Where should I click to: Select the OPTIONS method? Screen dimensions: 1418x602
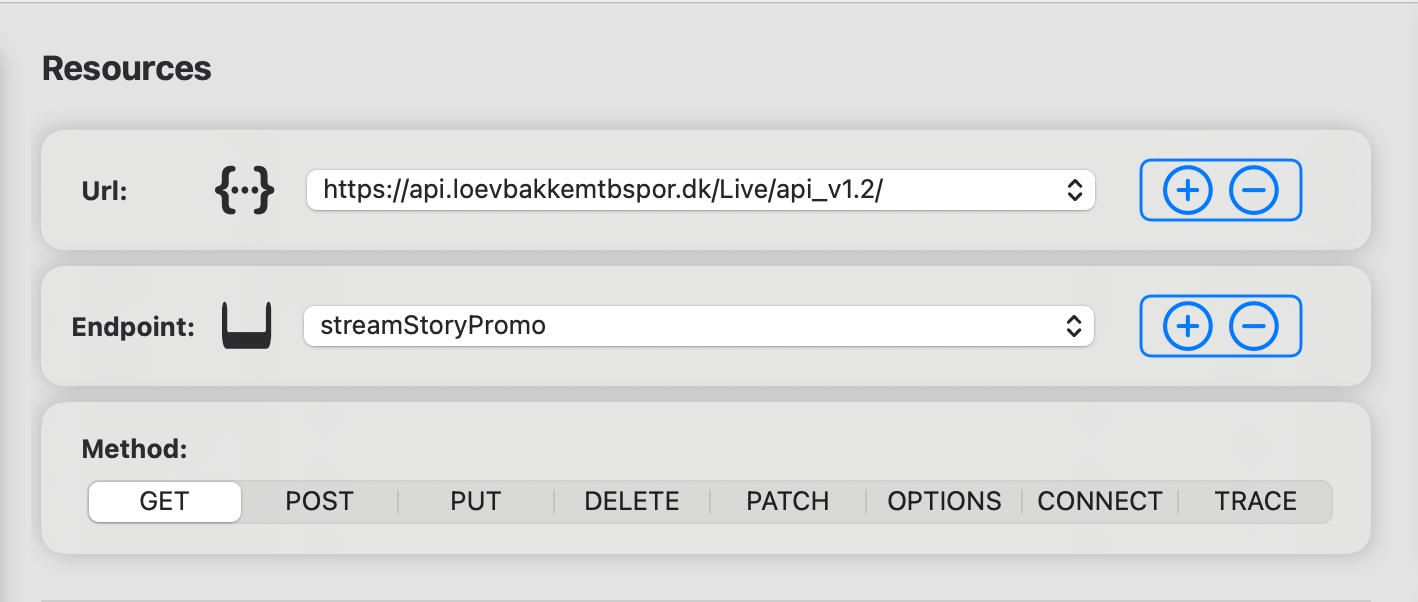(944, 501)
